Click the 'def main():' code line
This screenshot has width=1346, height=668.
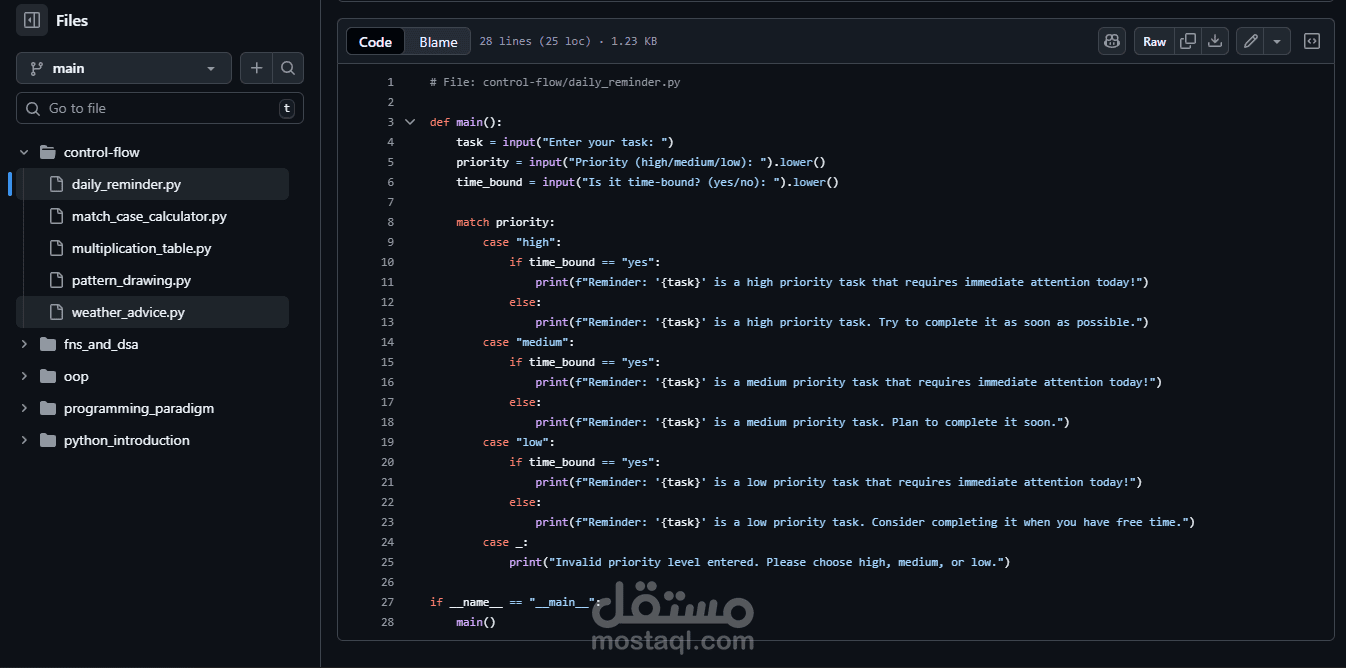(x=466, y=122)
